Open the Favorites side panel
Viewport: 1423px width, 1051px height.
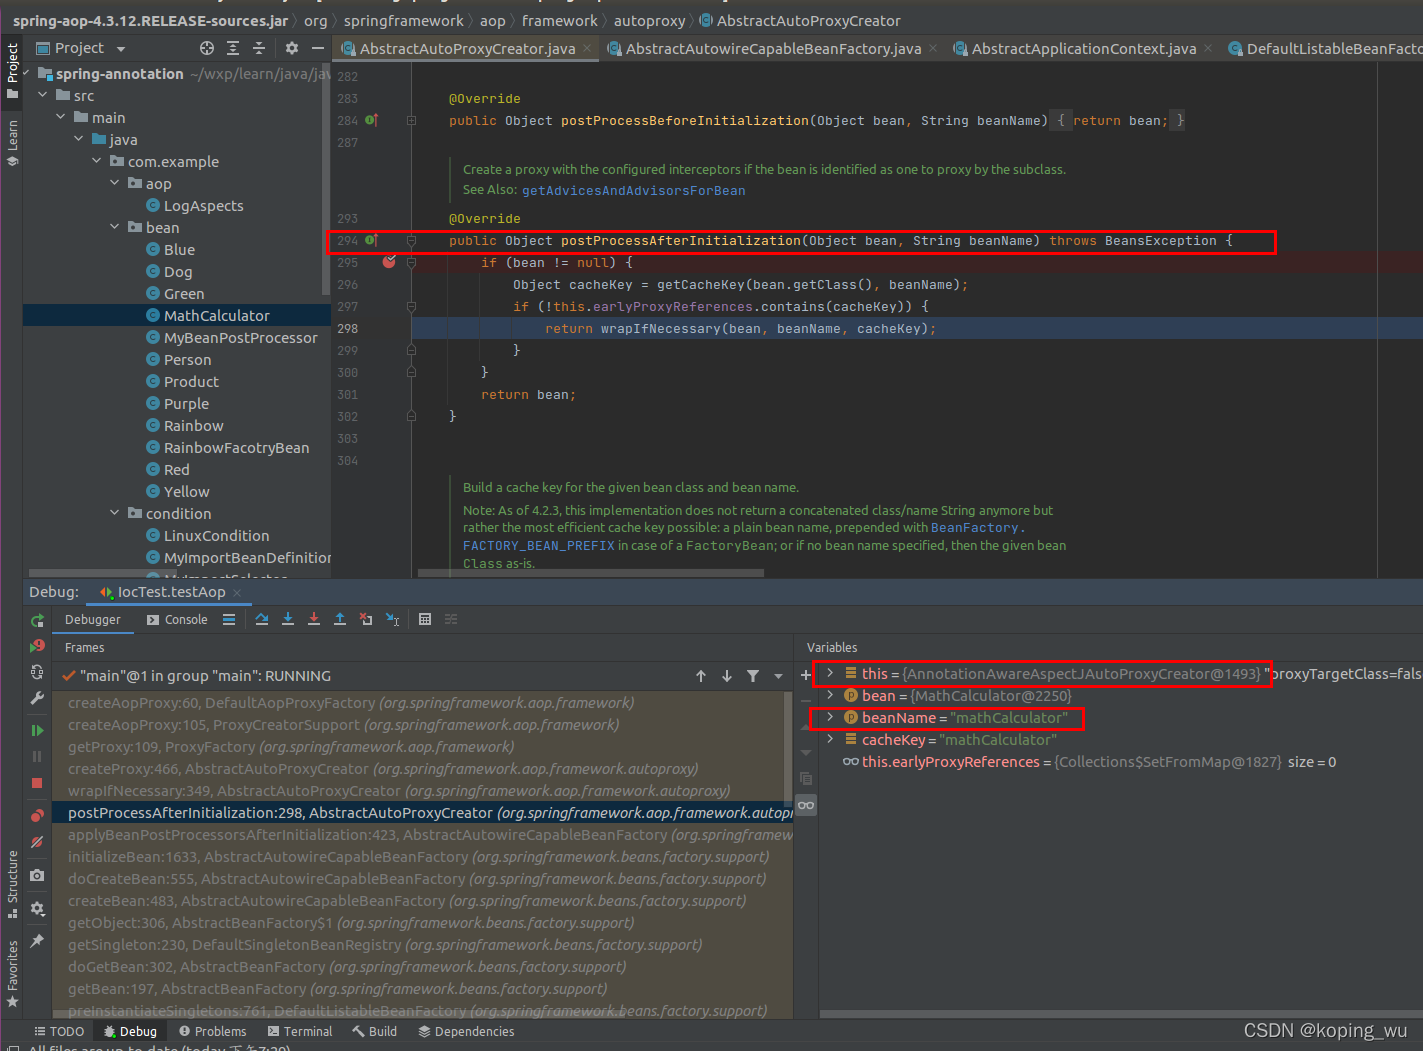(12, 973)
